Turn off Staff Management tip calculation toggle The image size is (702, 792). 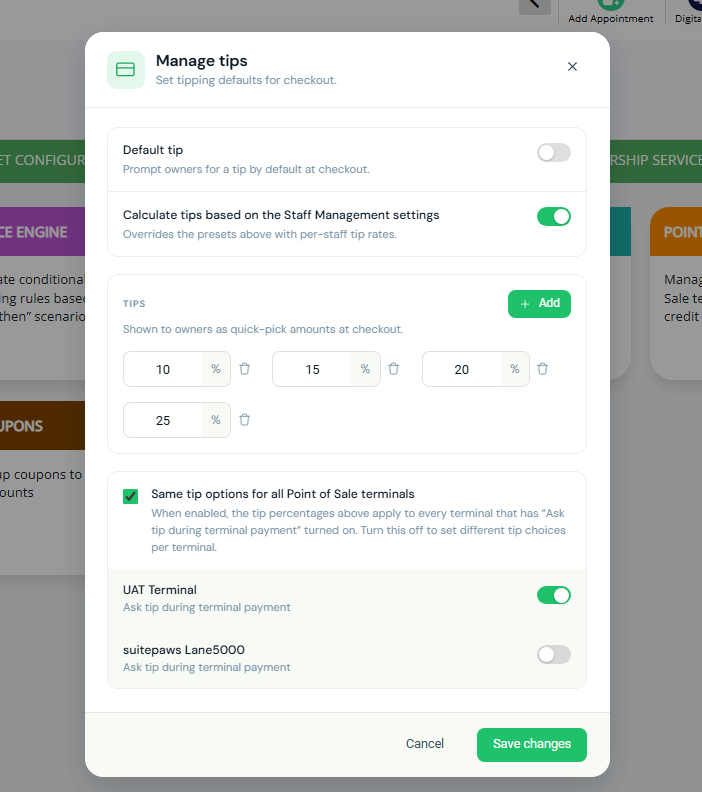click(554, 217)
